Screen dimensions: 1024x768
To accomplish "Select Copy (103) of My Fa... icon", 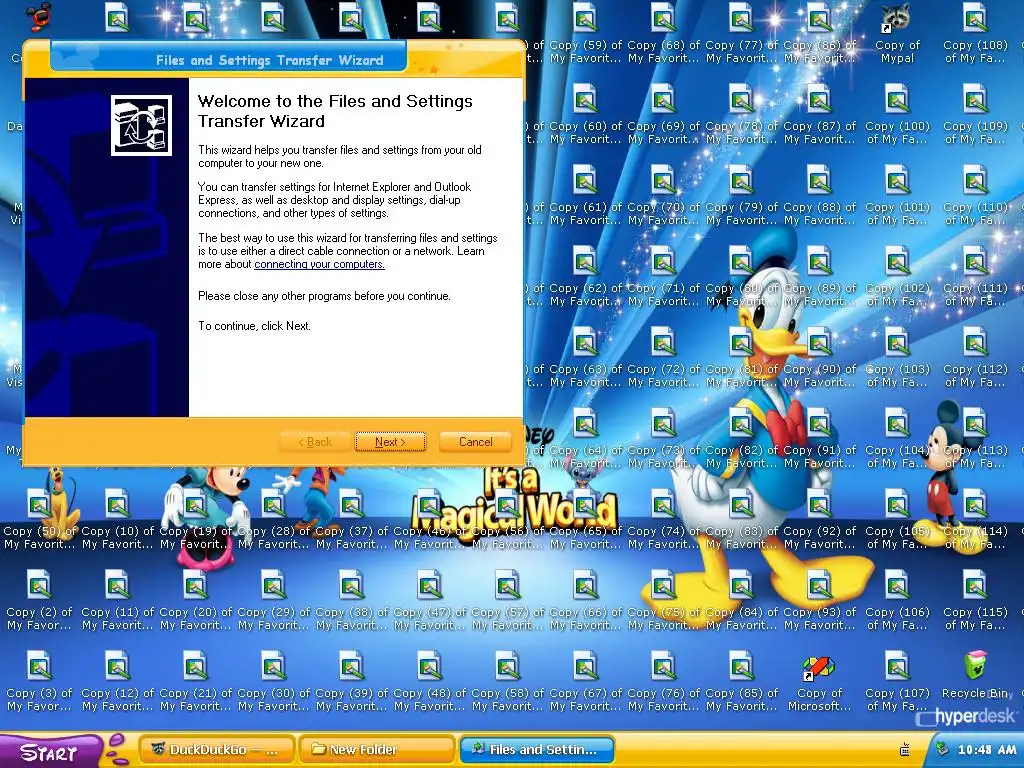I will [x=897, y=341].
